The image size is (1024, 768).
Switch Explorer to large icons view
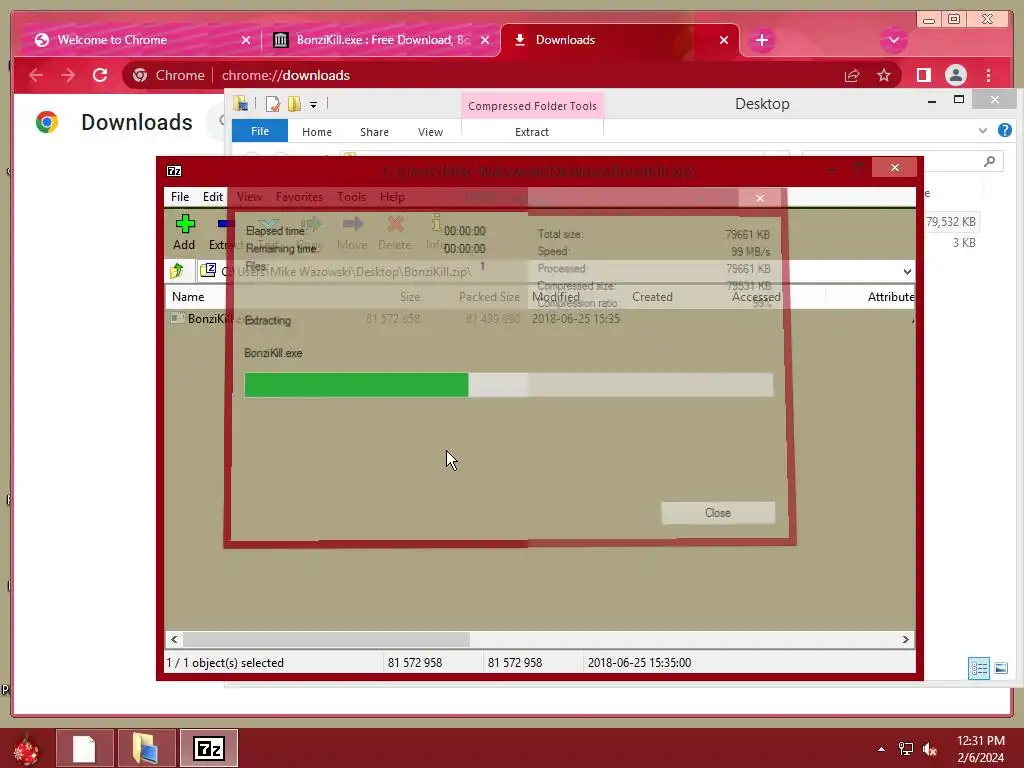[x=1001, y=668]
